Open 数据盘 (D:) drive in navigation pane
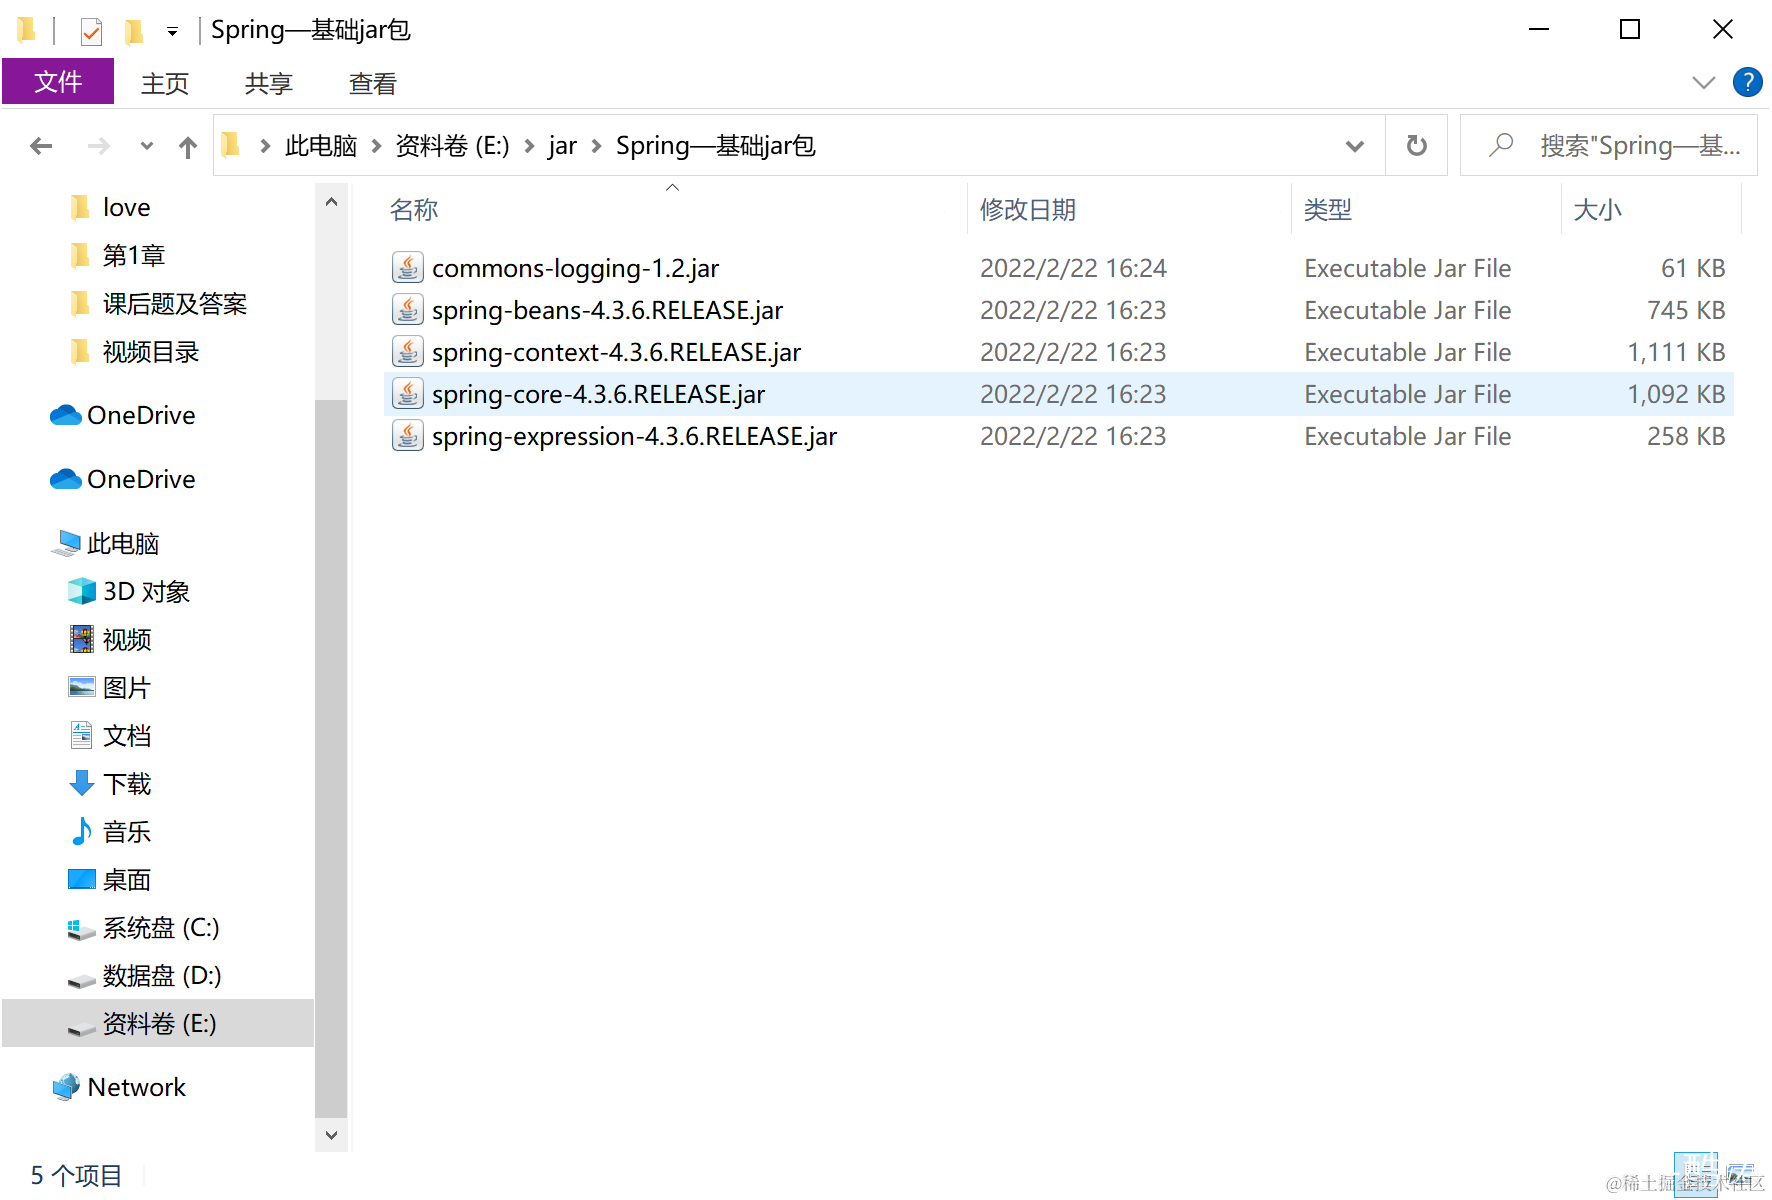 (161, 976)
